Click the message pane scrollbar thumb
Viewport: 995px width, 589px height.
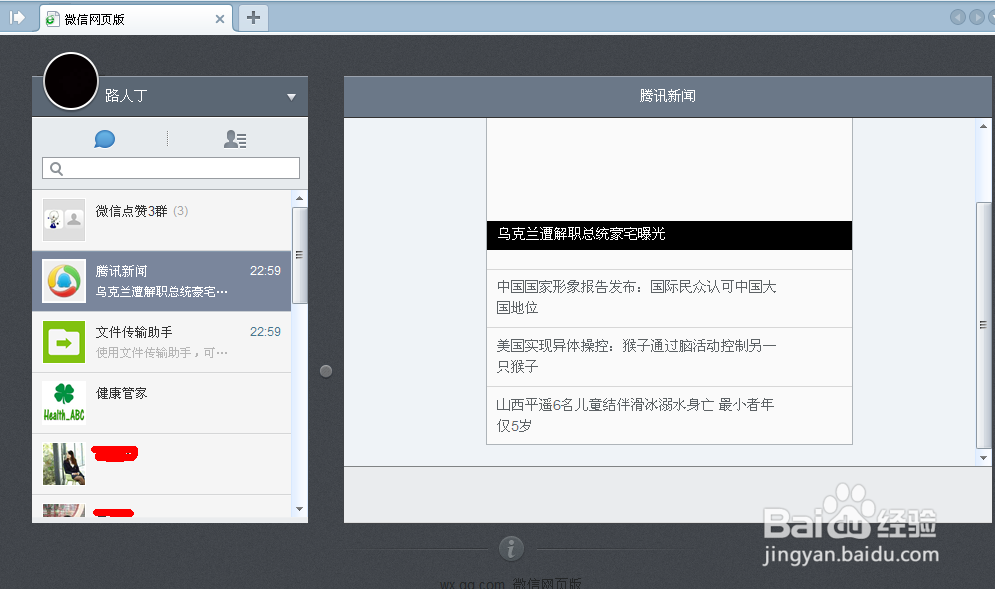[984, 325]
